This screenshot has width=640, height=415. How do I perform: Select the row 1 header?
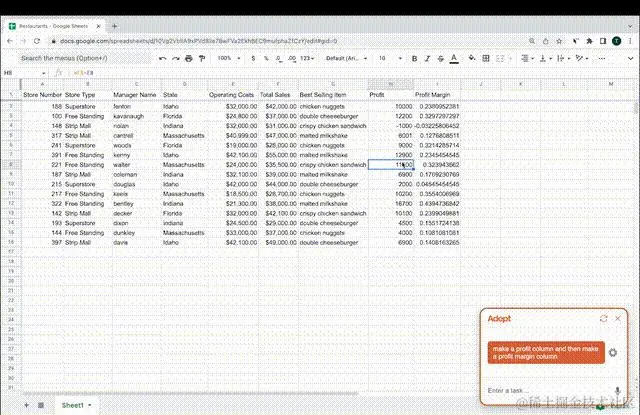11,95
